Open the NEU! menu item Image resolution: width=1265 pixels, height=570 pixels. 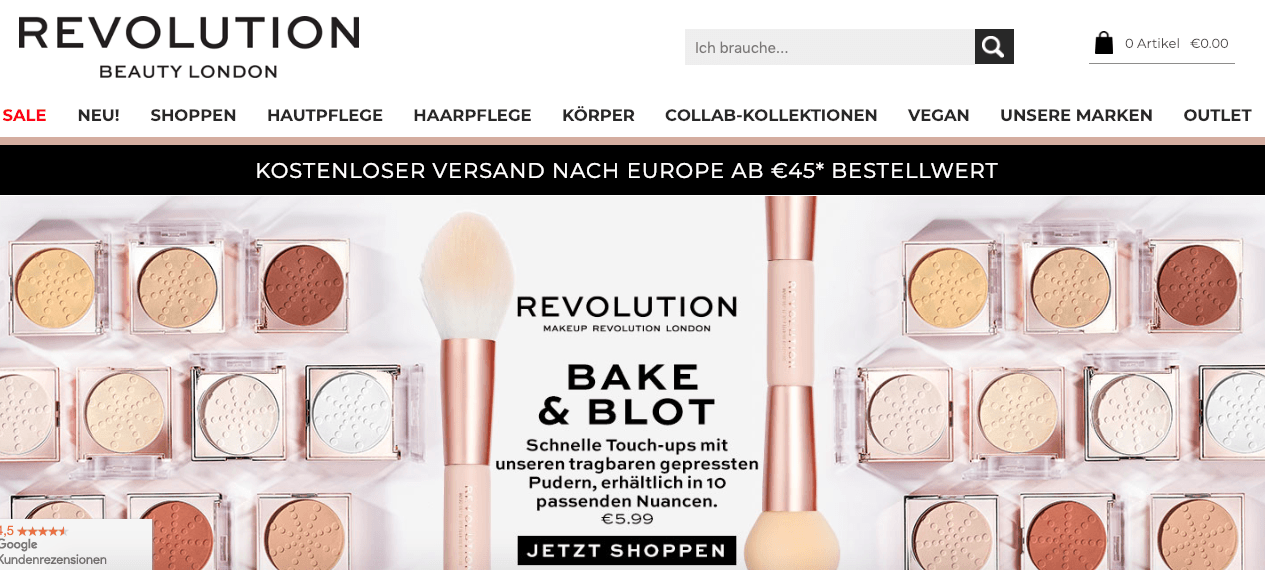coord(98,115)
